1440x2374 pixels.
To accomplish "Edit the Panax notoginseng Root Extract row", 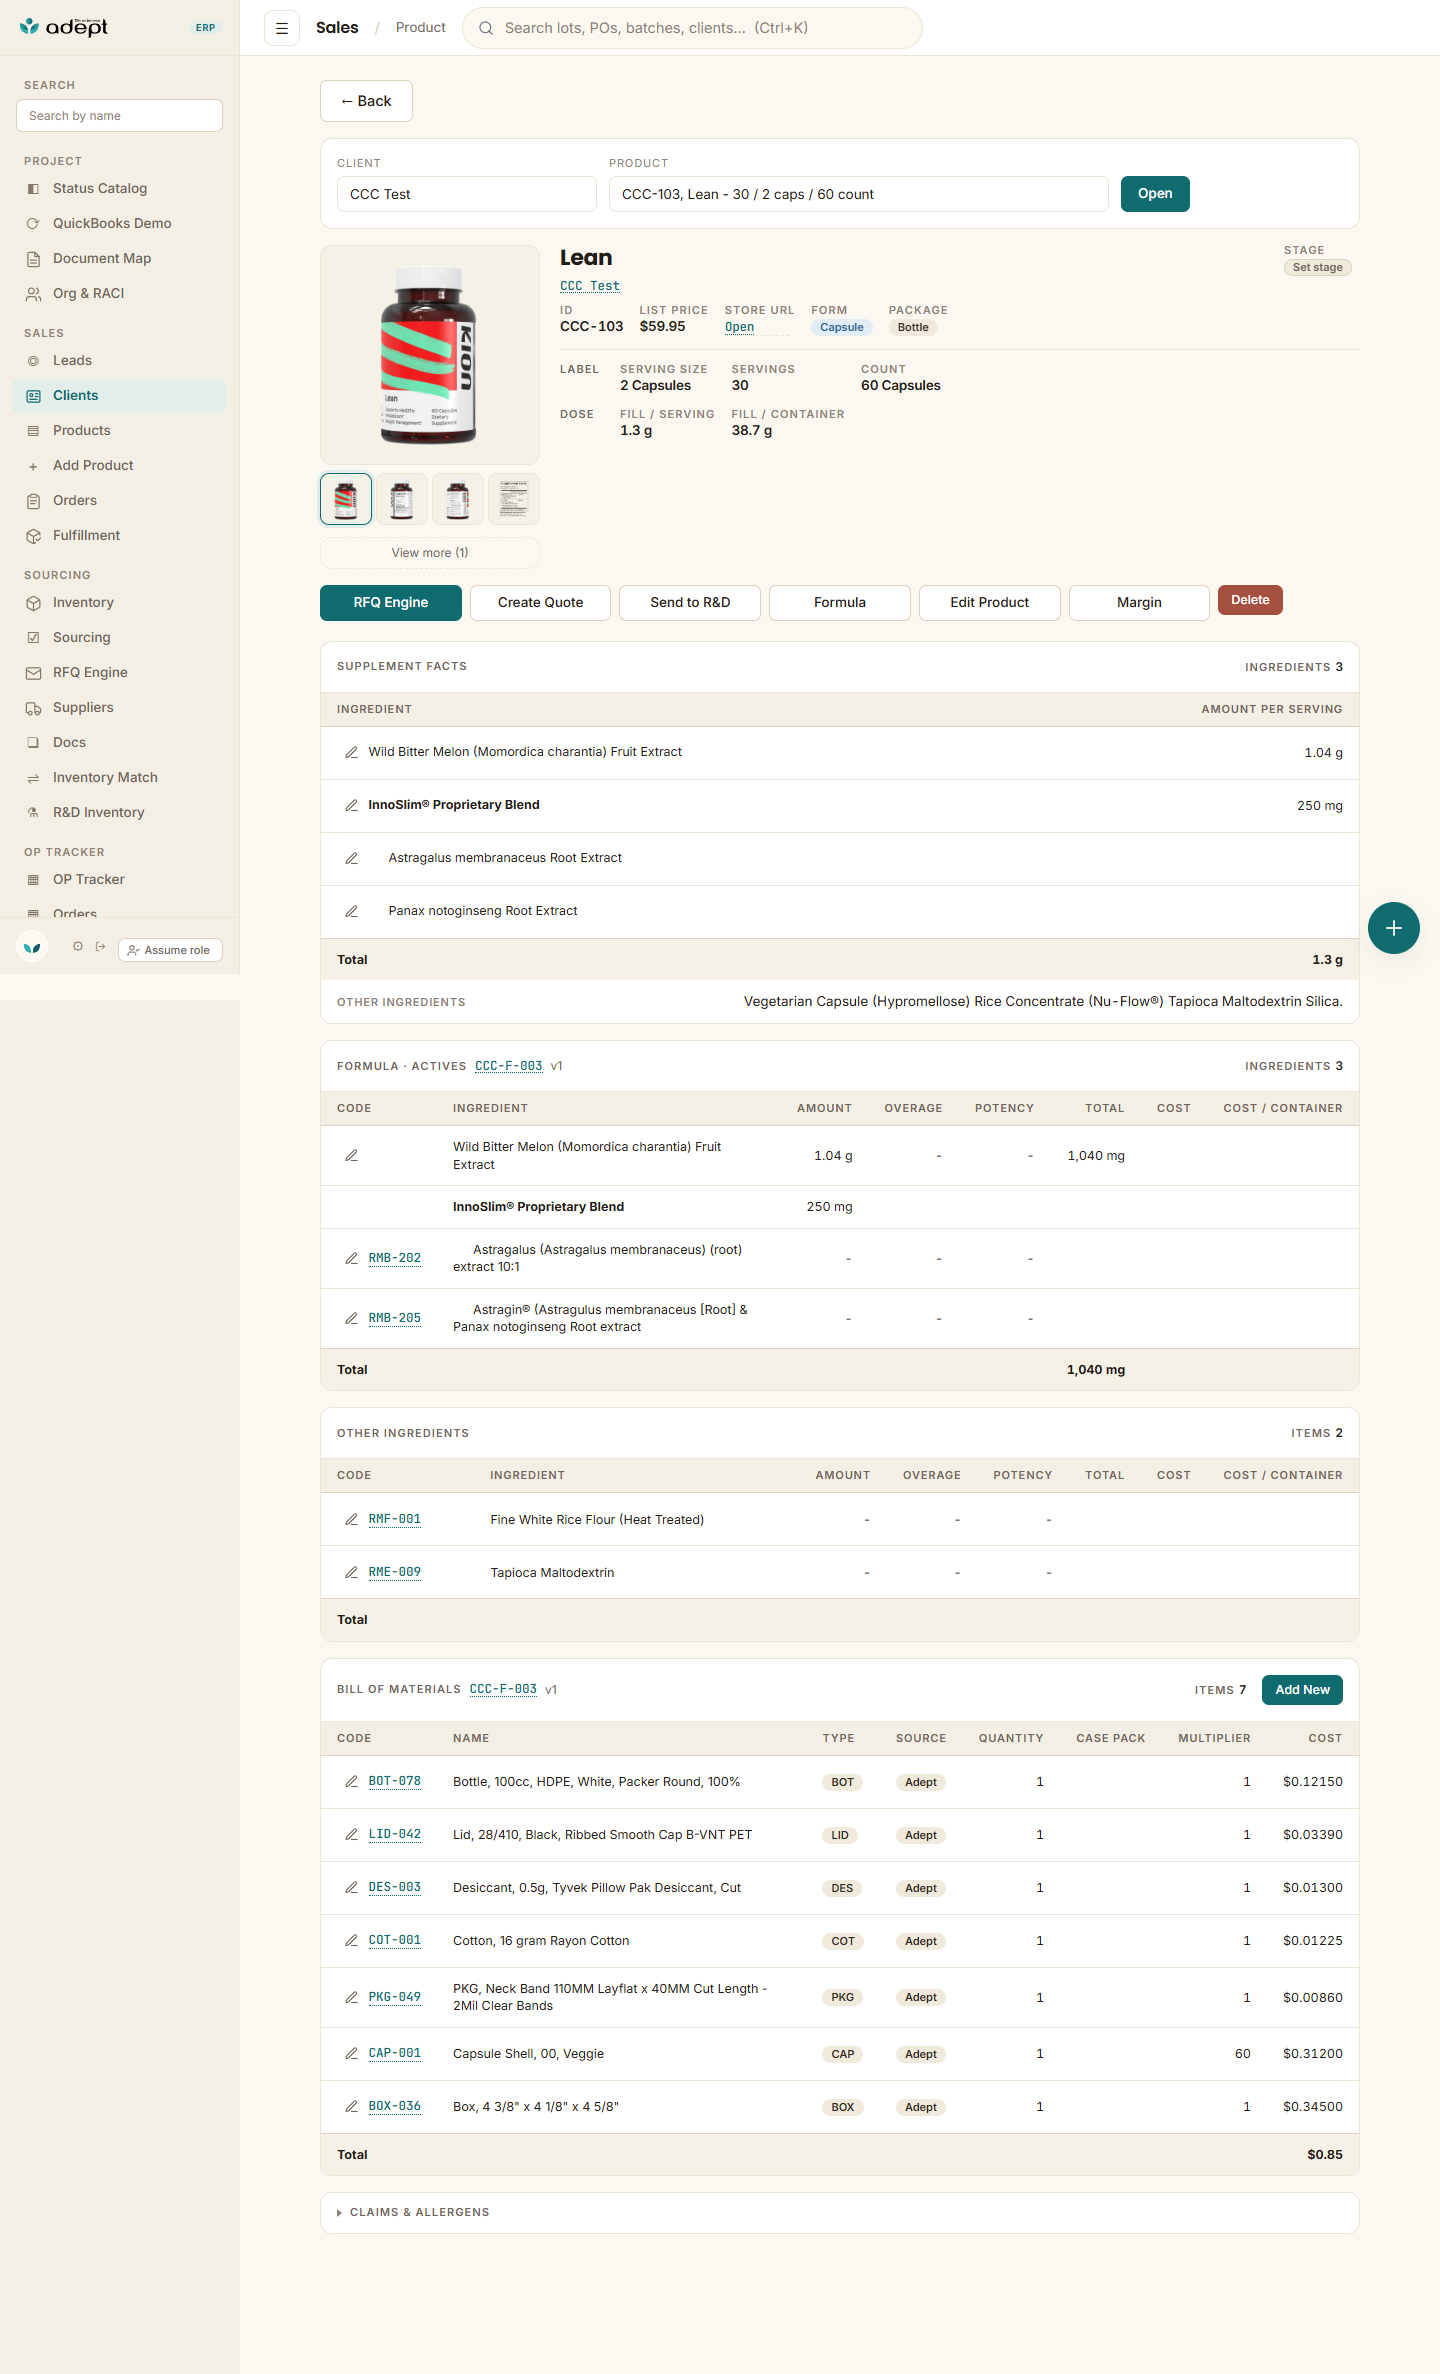I will [352, 911].
